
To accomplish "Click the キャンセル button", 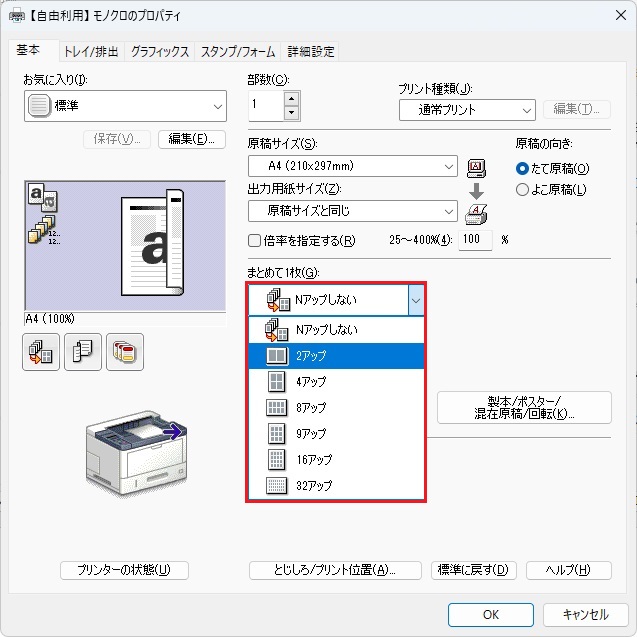I will pos(585,615).
